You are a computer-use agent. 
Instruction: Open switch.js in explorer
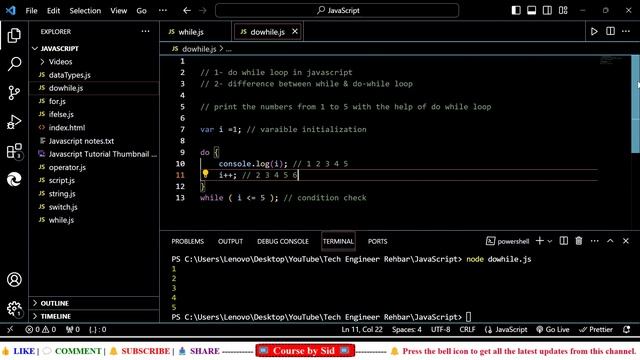tap(63, 207)
